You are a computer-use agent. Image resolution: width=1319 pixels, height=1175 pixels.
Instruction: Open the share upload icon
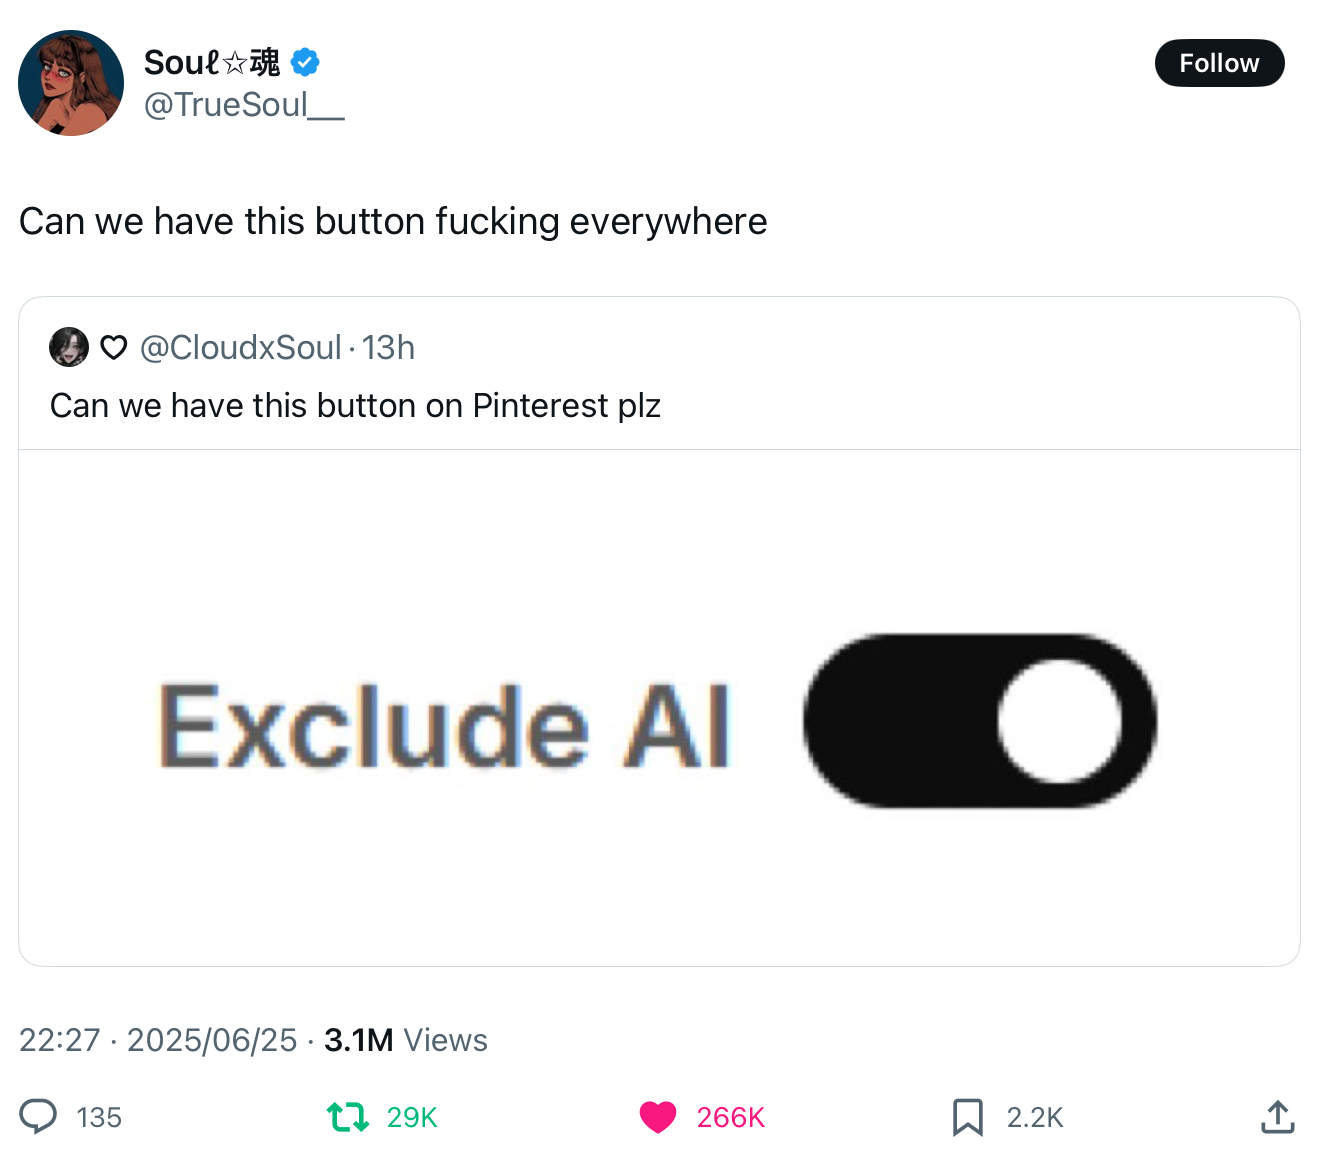coord(1277,1116)
